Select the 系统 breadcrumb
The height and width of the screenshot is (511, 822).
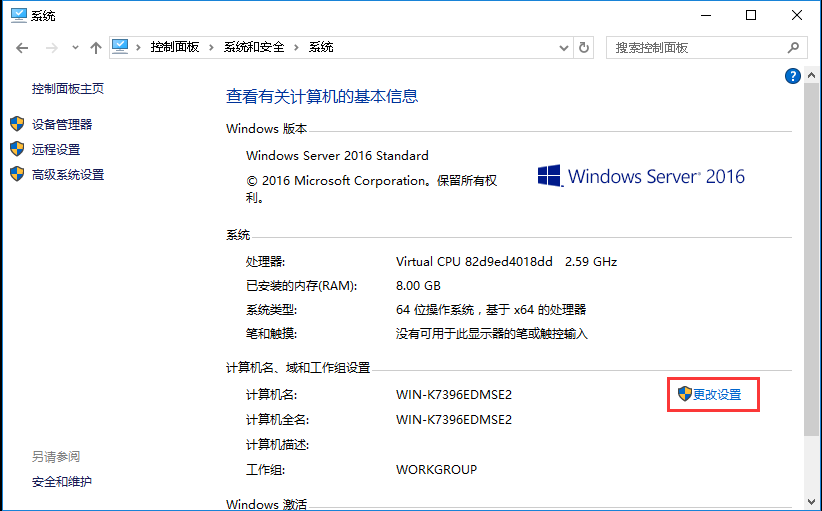pos(321,47)
